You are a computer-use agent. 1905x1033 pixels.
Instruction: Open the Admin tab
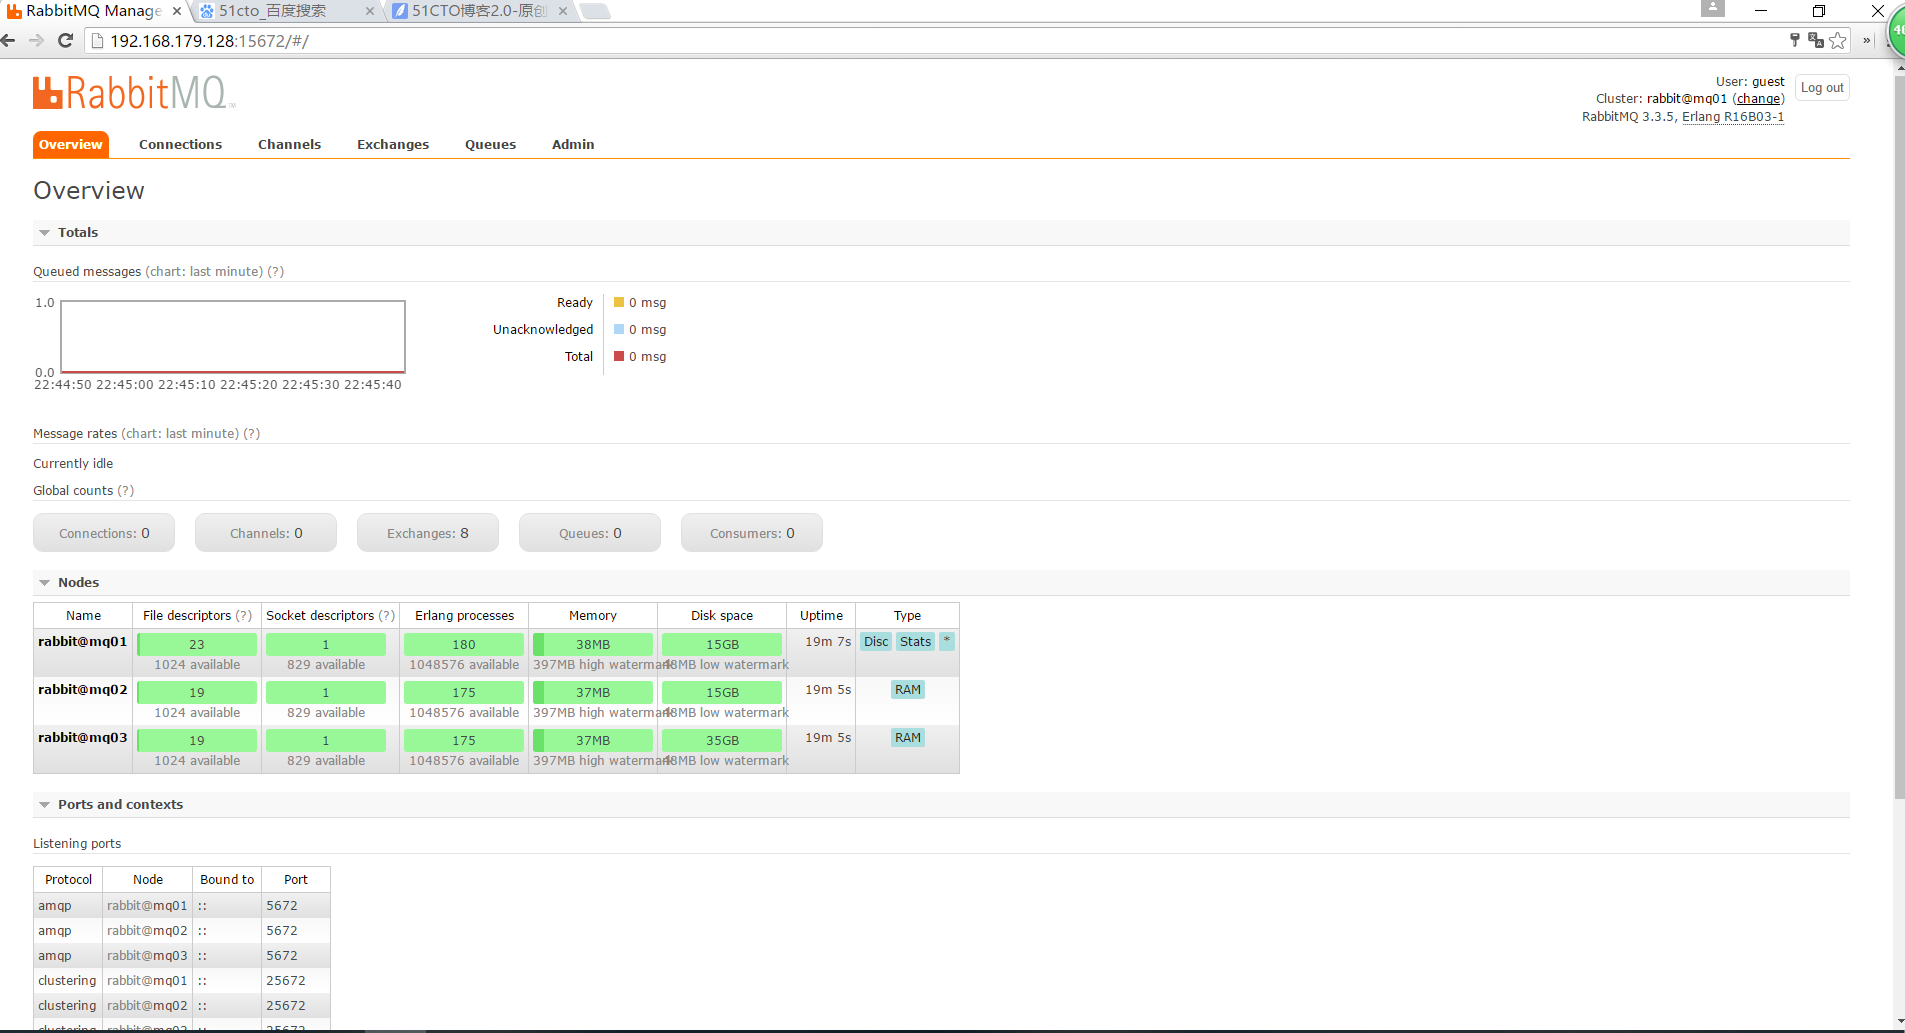[x=573, y=144]
